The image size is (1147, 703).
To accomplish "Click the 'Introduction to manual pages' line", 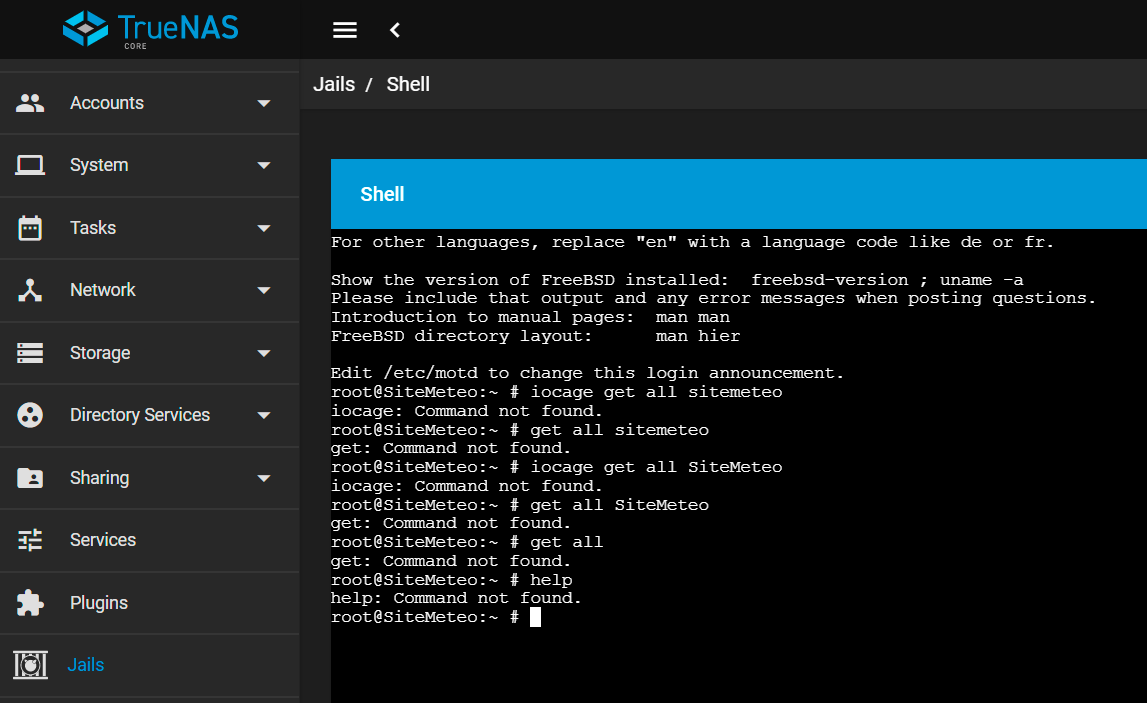I will 530,317.
